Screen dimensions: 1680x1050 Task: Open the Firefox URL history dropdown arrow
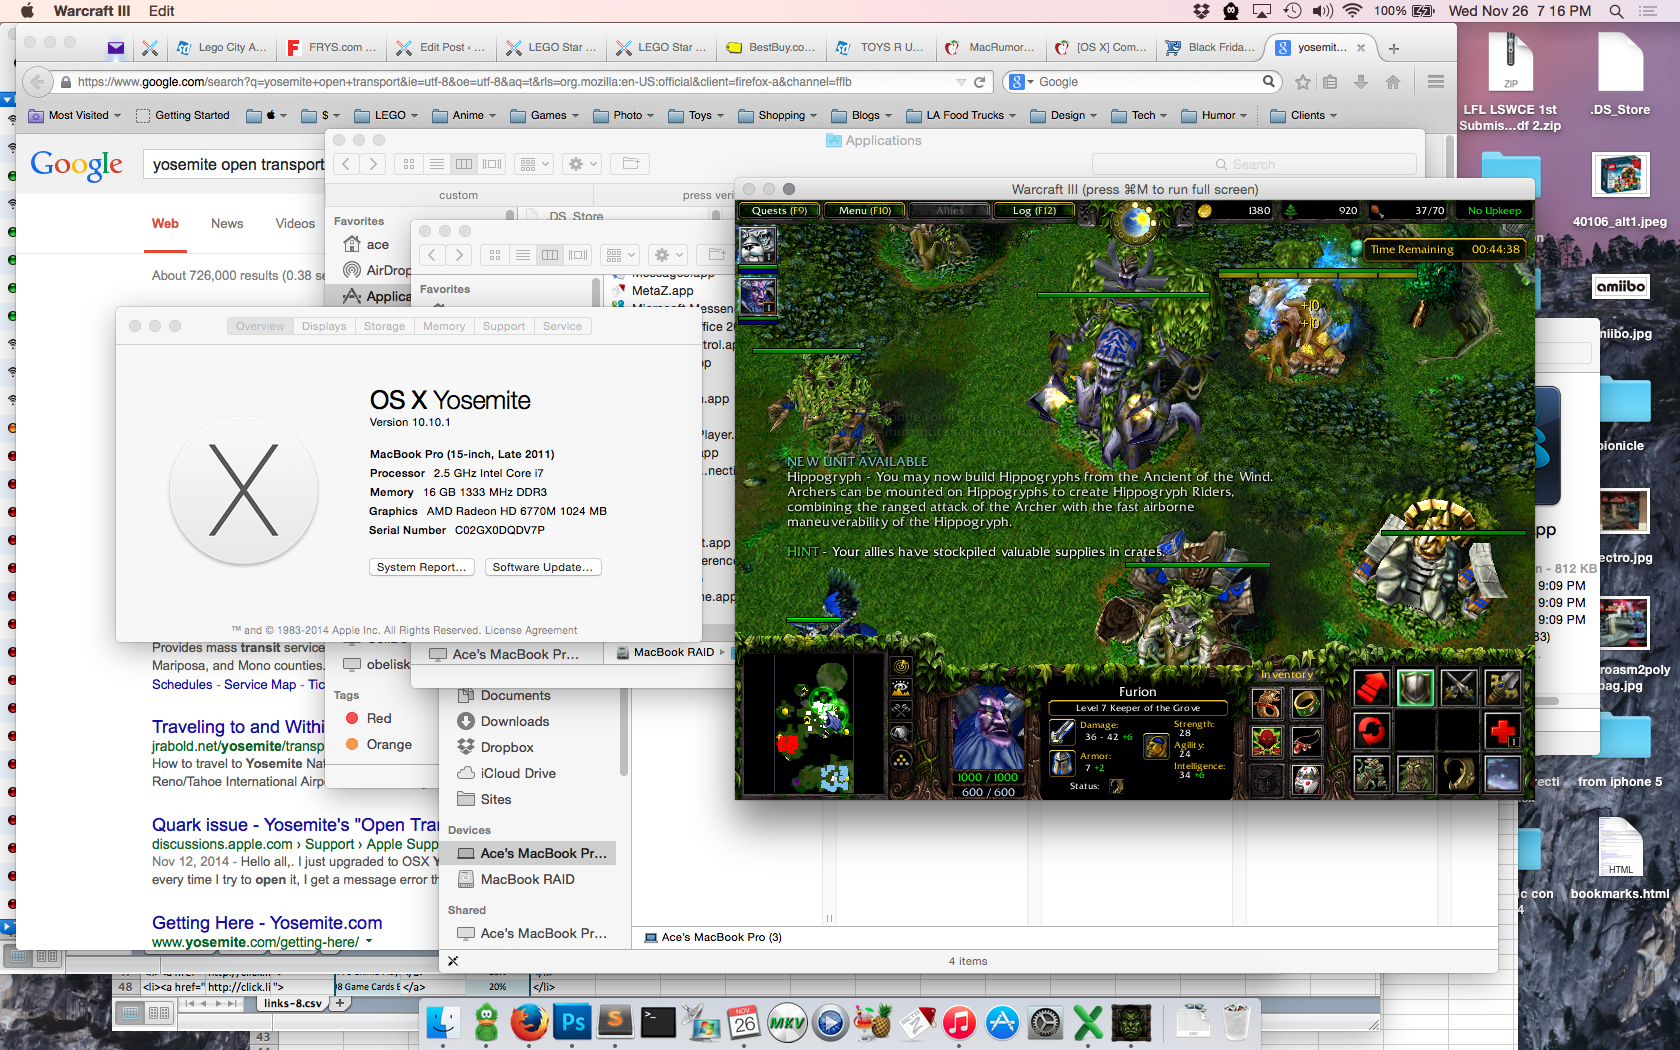pos(961,82)
